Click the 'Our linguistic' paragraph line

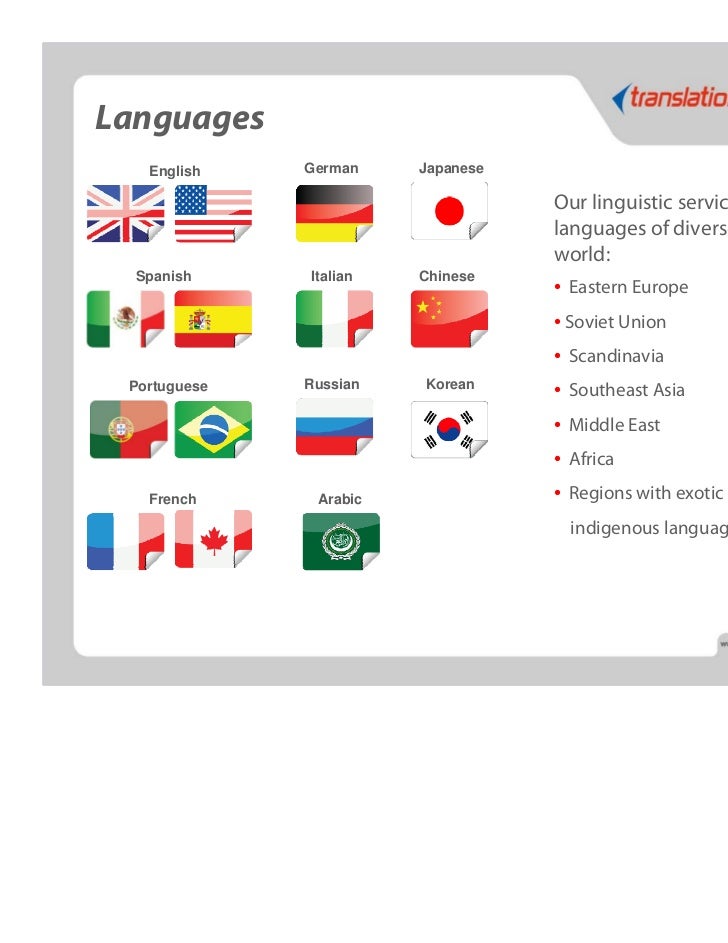pos(641,203)
